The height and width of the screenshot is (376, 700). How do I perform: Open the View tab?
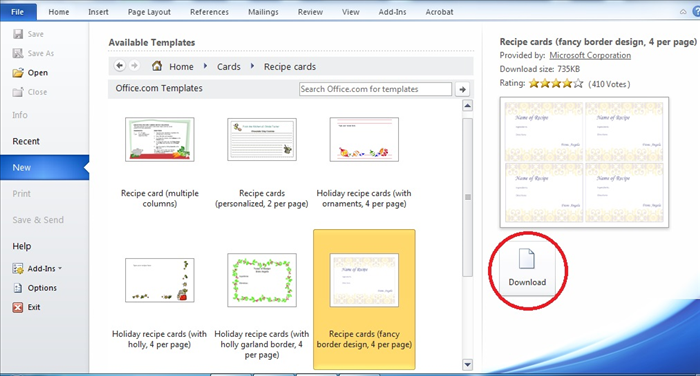350,12
